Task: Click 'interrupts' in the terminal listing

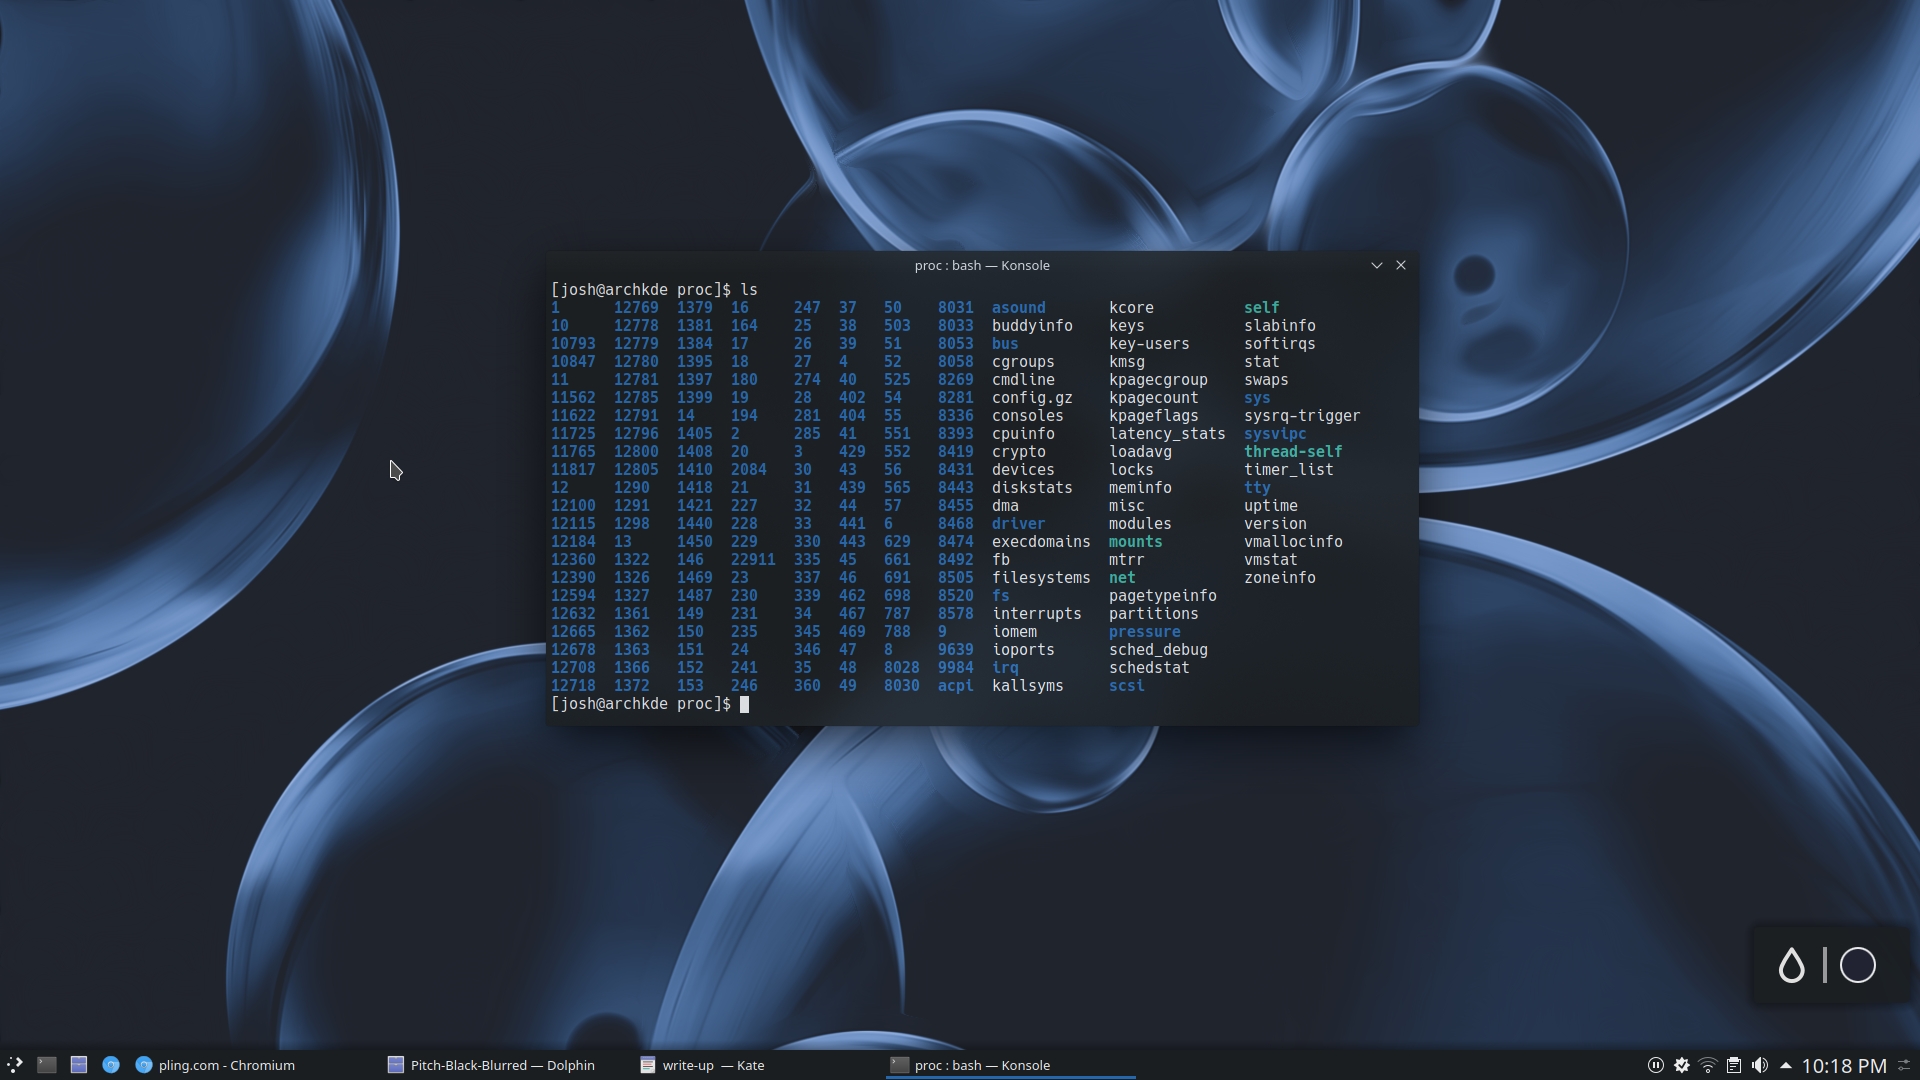Action: tap(1036, 614)
